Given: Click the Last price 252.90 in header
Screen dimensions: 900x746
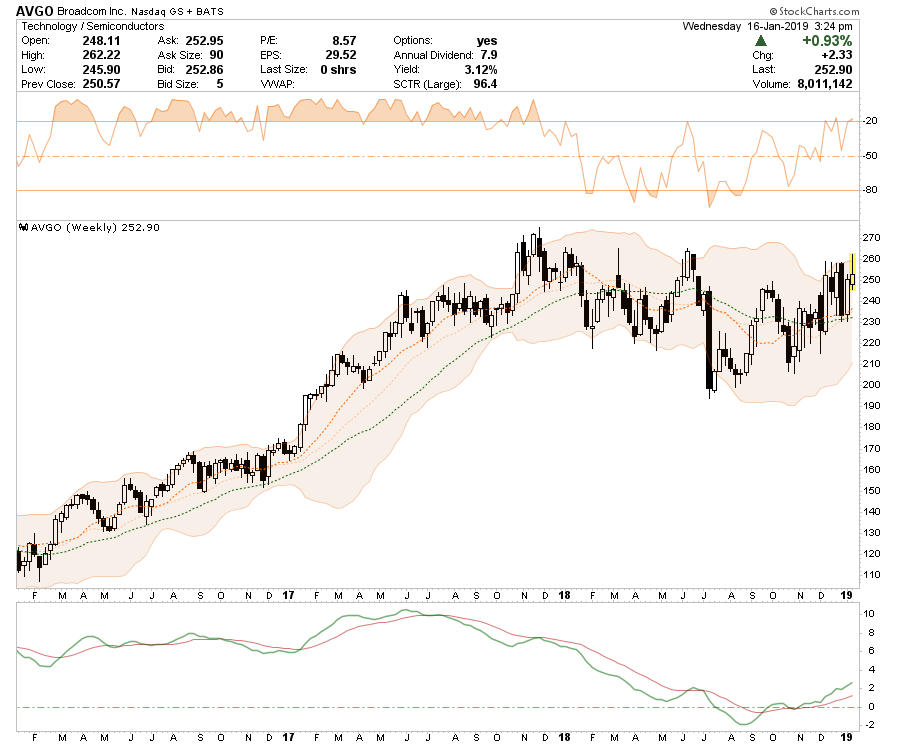Looking at the screenshot, I should tap(833, 69).
